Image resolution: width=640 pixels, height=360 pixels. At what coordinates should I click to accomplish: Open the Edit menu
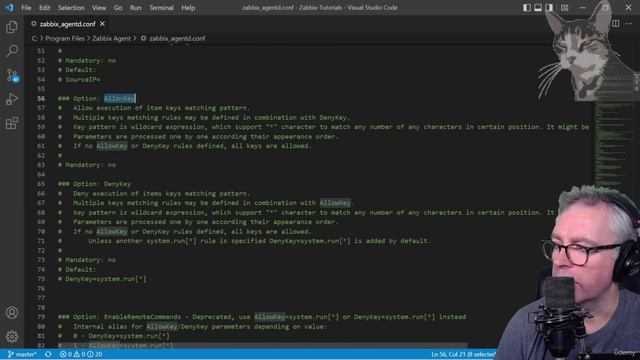(x=44, y=8)
